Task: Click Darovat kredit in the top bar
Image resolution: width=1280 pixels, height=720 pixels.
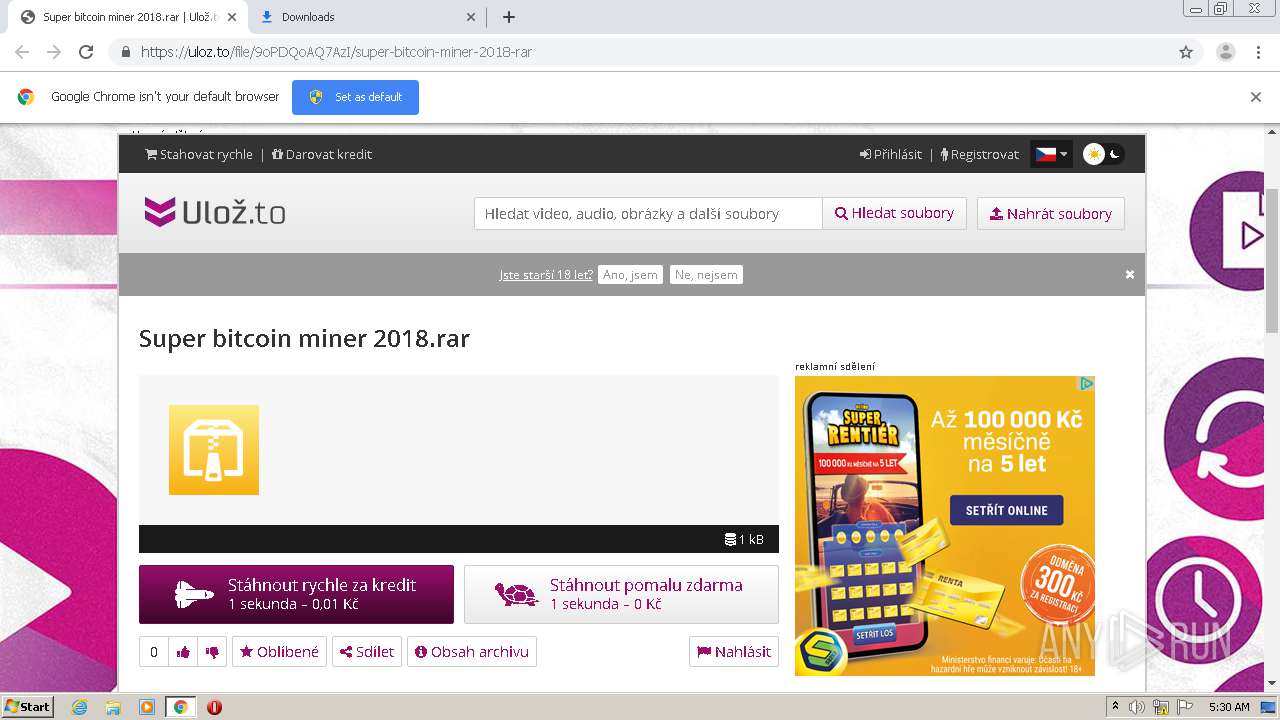Action: coord(322,154)
